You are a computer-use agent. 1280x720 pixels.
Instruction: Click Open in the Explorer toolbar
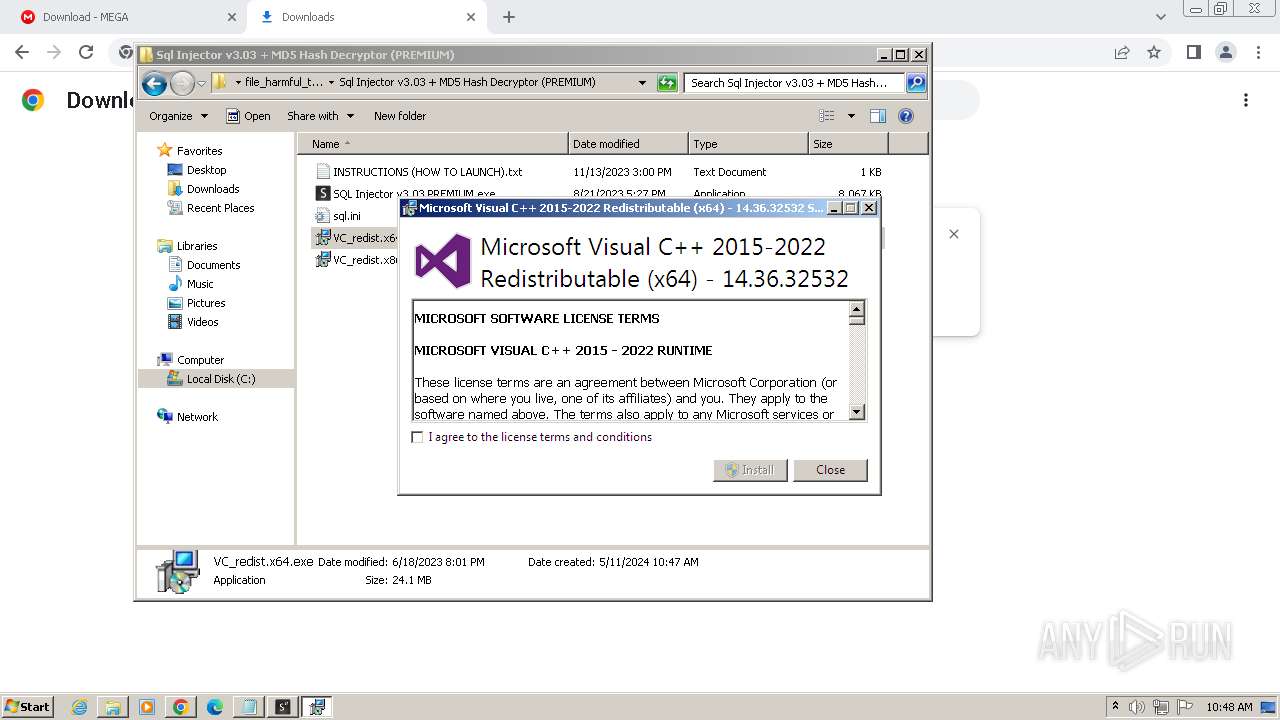[x=248, y=116]
